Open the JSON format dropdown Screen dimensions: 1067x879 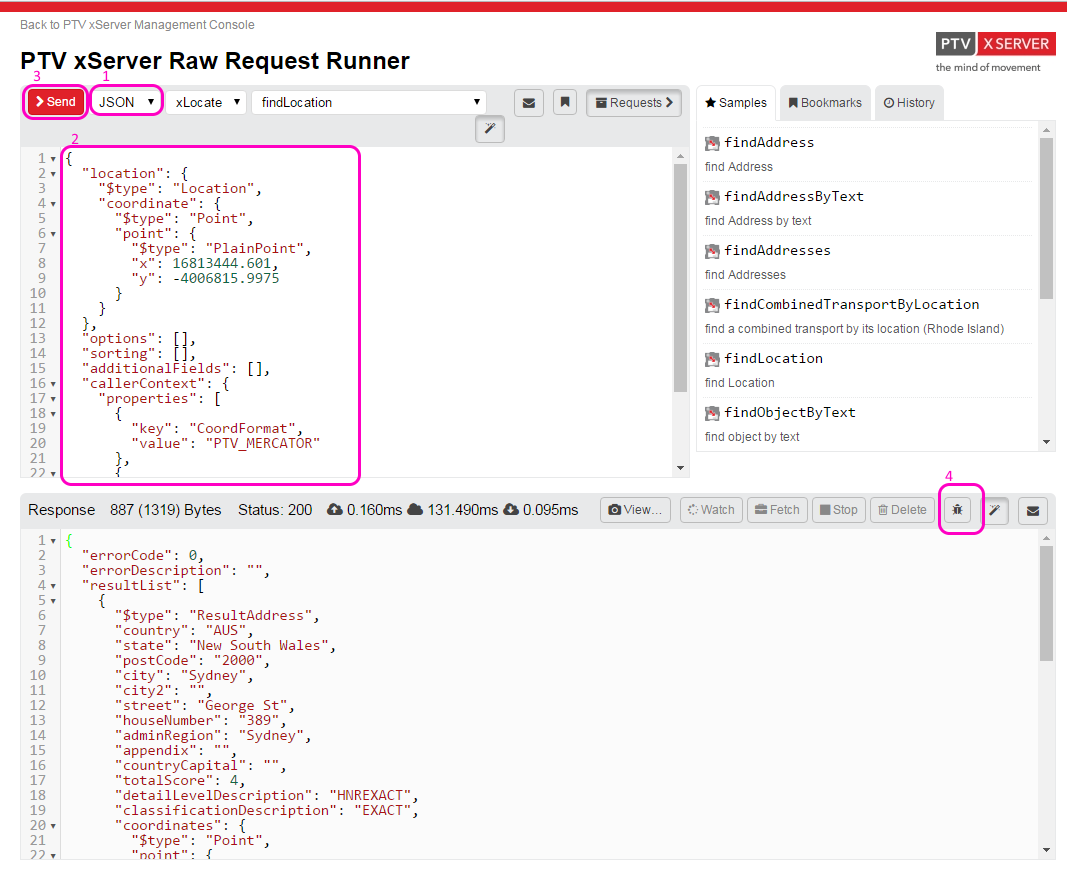click(126, 102)
